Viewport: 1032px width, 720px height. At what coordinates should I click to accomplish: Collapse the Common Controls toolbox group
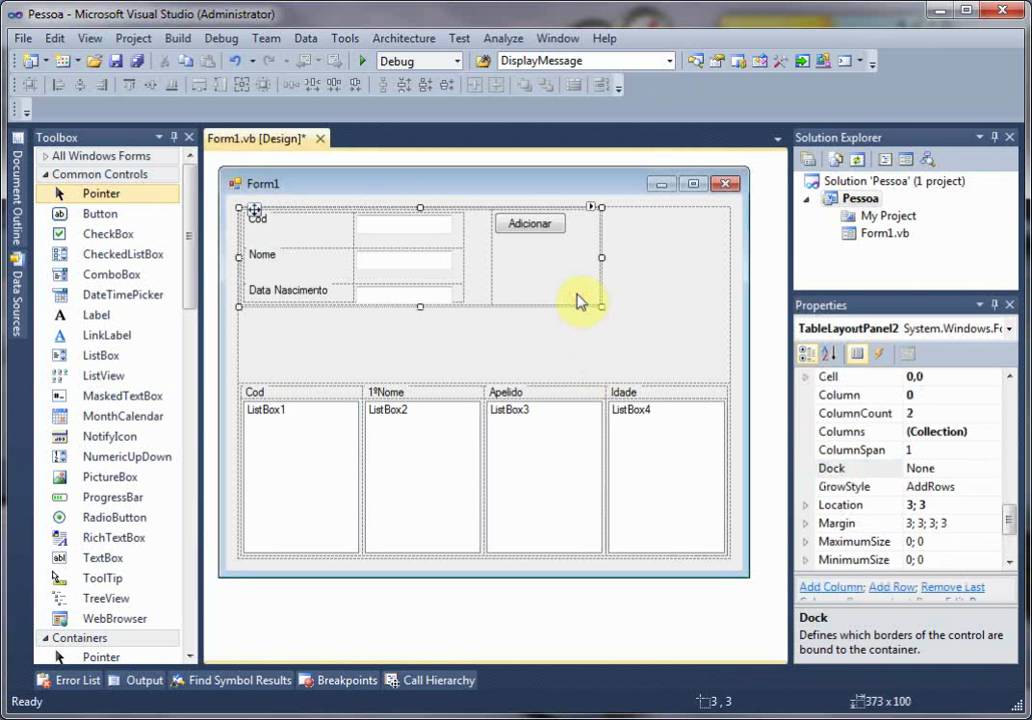coord(45,174)
